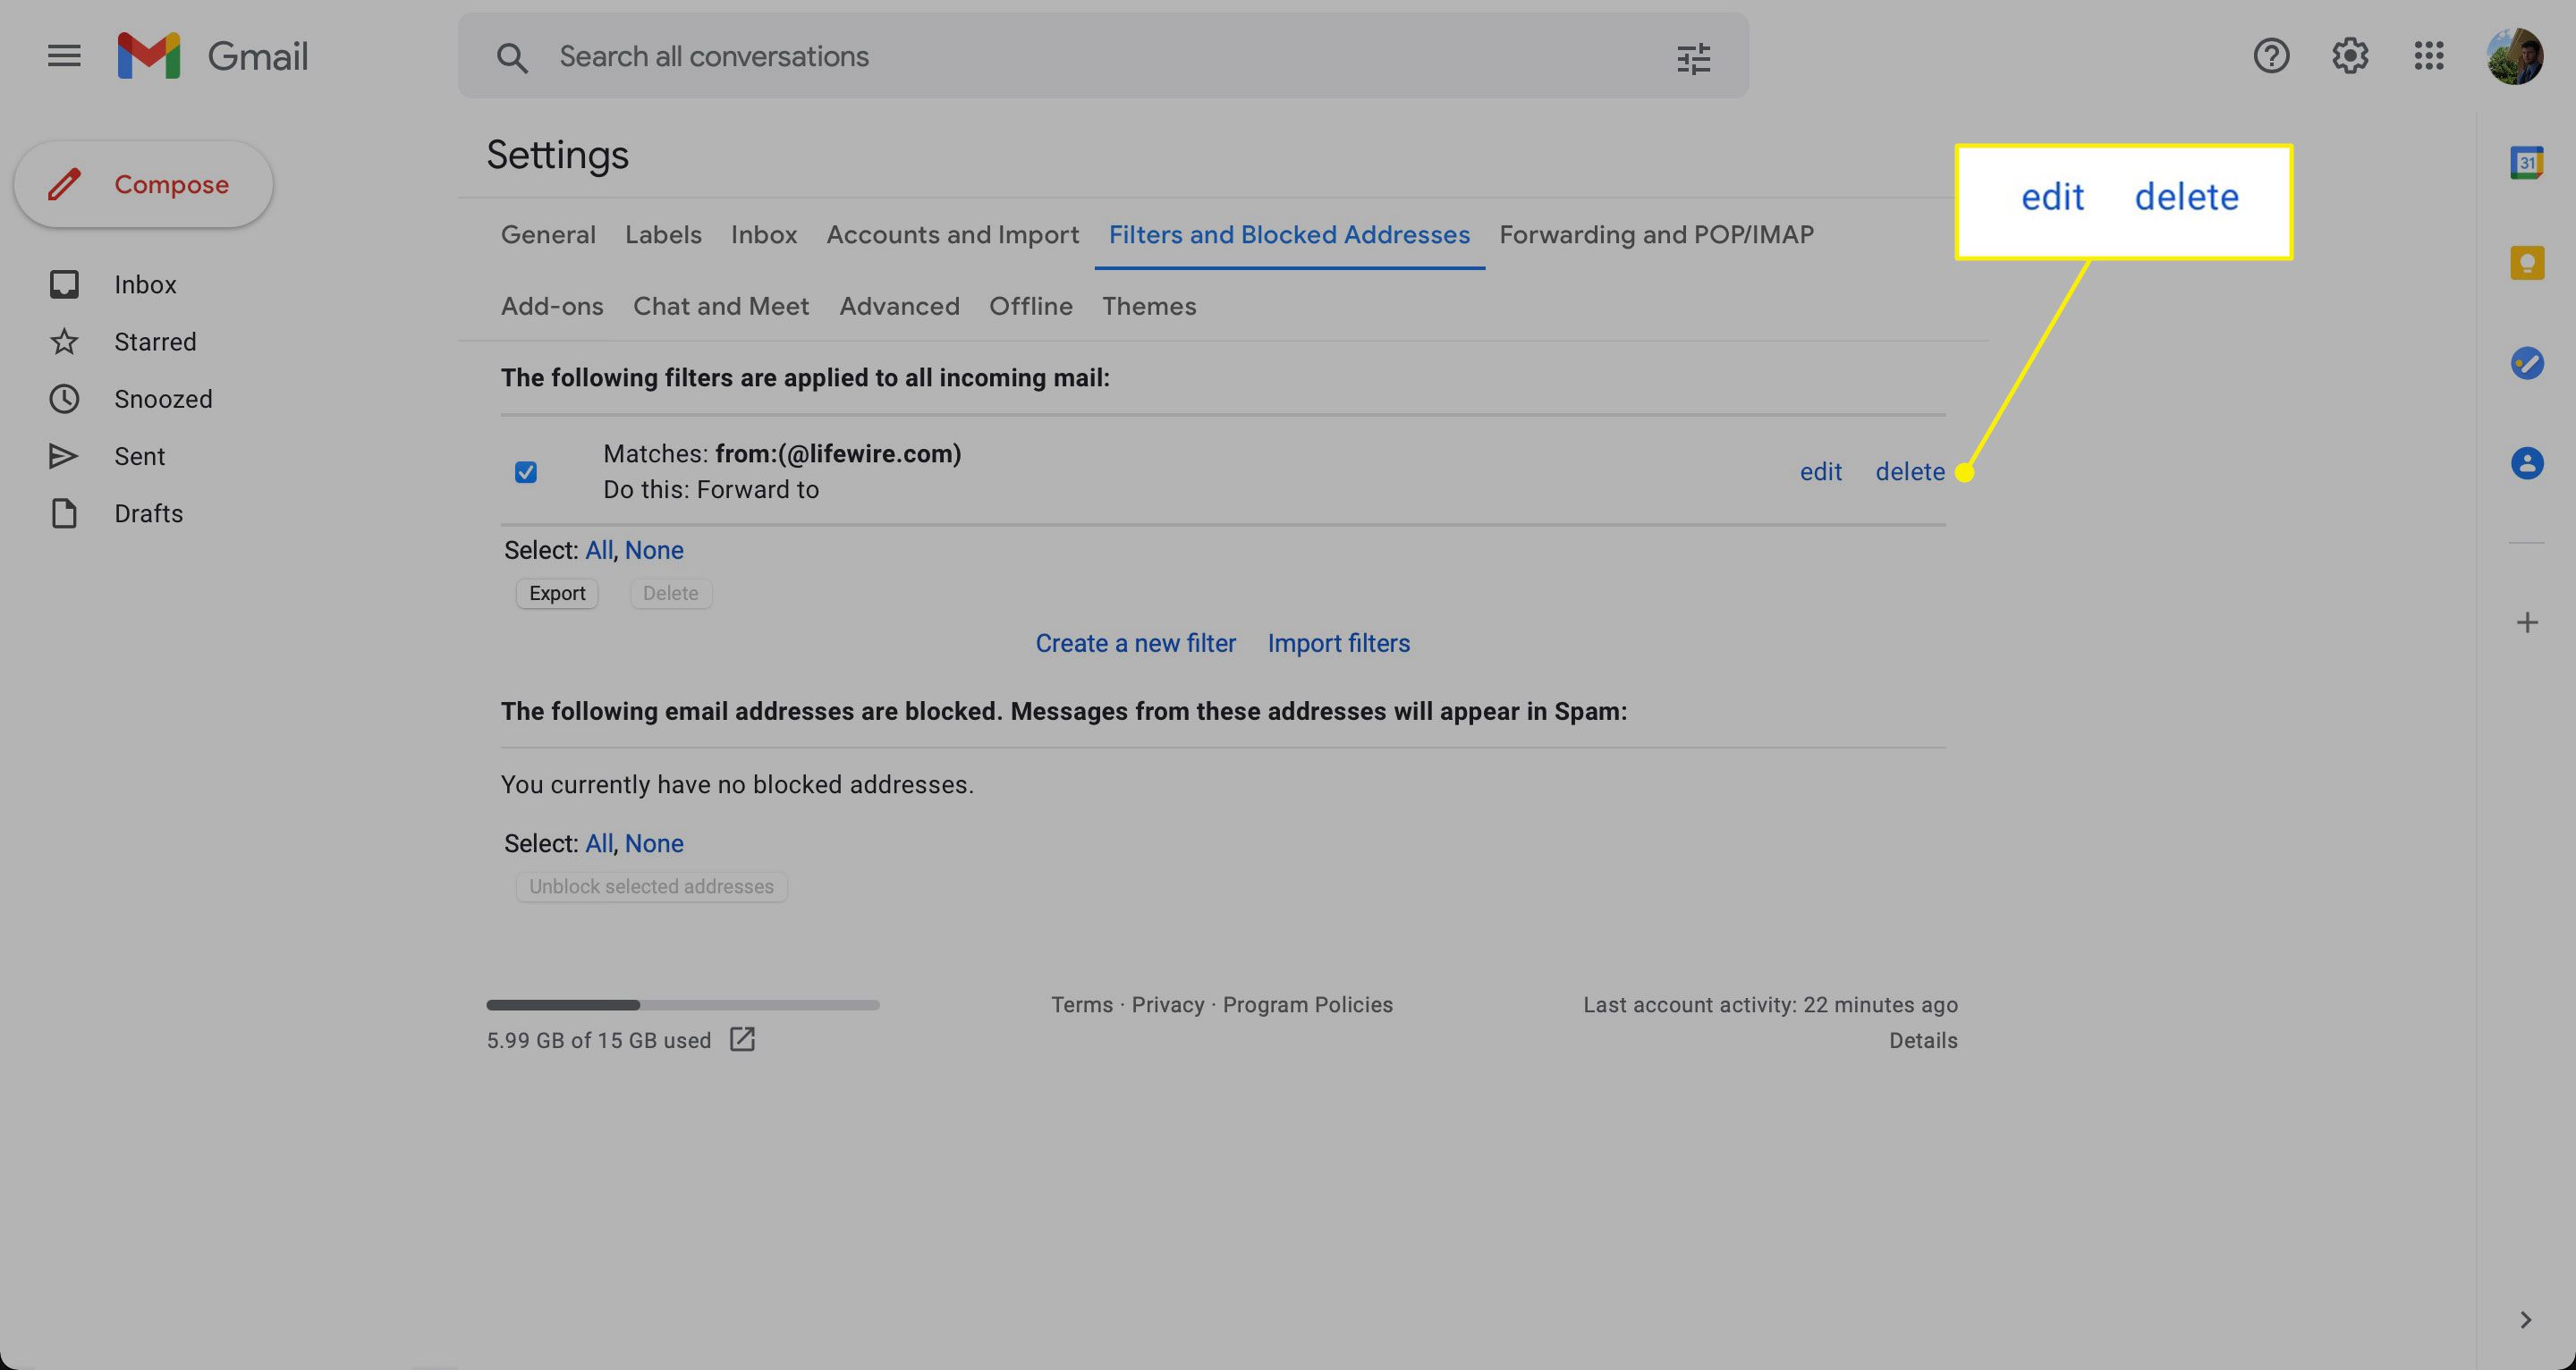Click the Export button for filters

(555, 593)
